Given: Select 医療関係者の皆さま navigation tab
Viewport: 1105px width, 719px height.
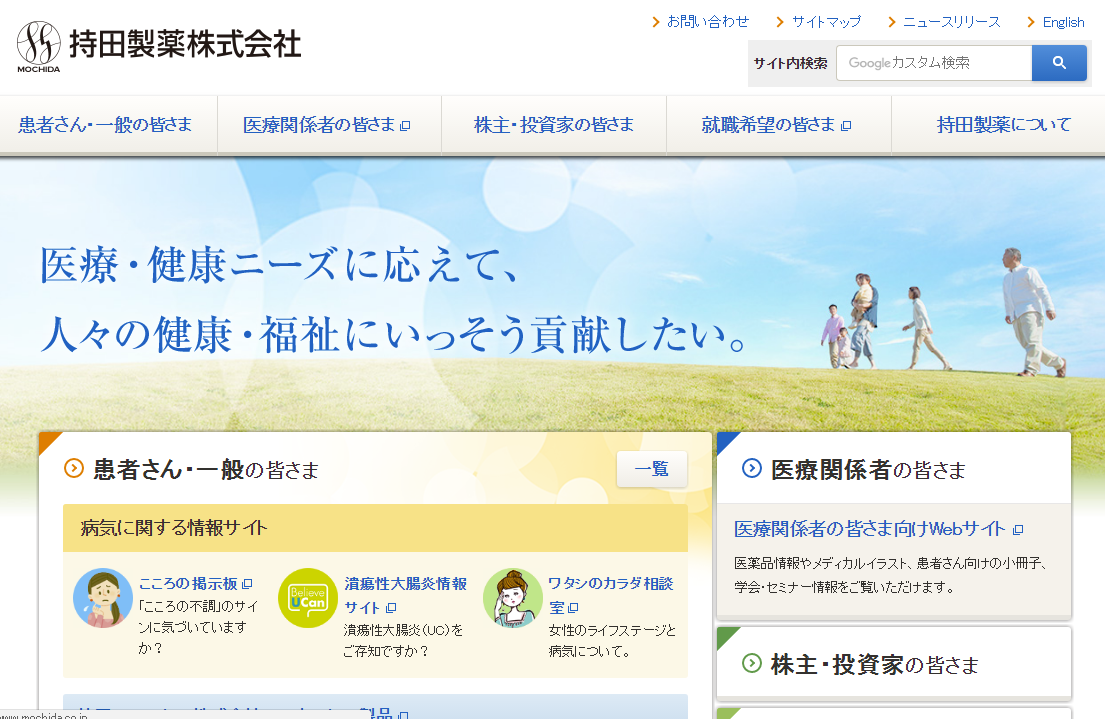Looking at the screenshot, I should click(x=329, y=125).
